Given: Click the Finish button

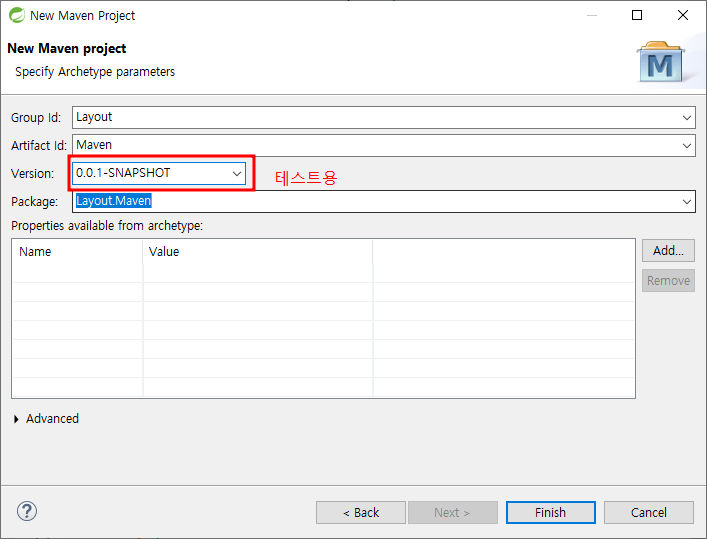Looking at the screenshot, I should (x=551, y=512).
